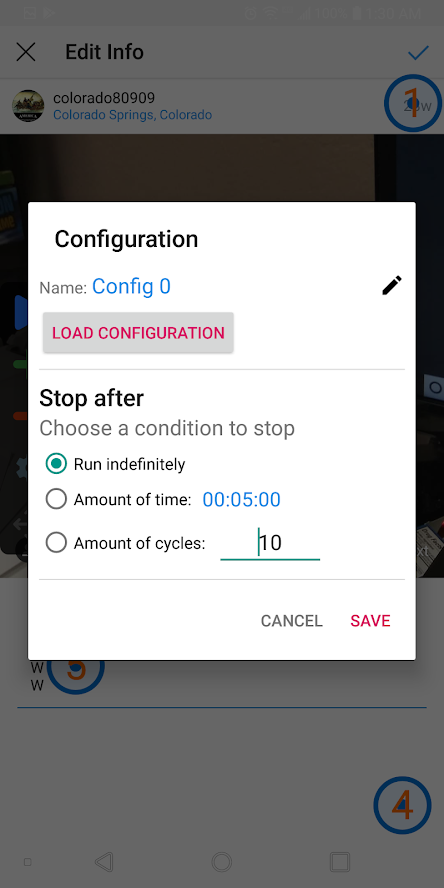Viewport: 444px width, 888px height.
Task: Click the Load Configuration button
Action: coord(138,332)
